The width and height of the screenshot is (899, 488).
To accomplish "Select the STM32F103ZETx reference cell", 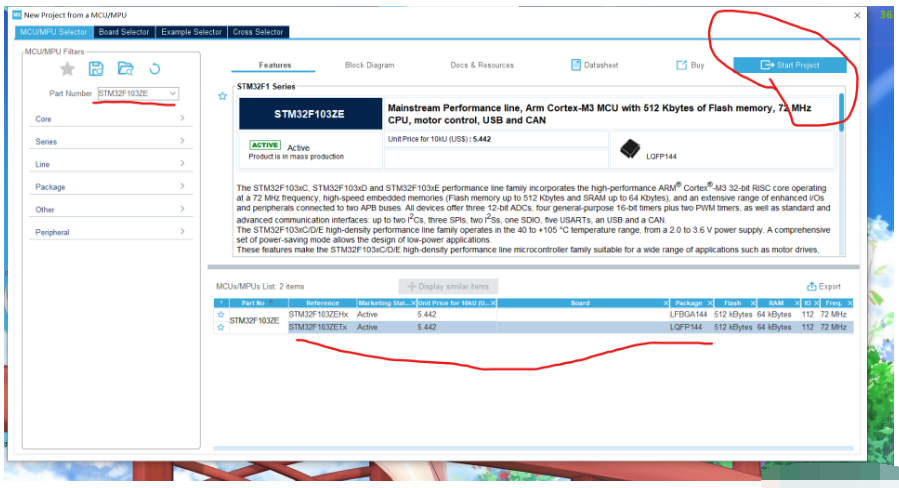I will point(322,327).
